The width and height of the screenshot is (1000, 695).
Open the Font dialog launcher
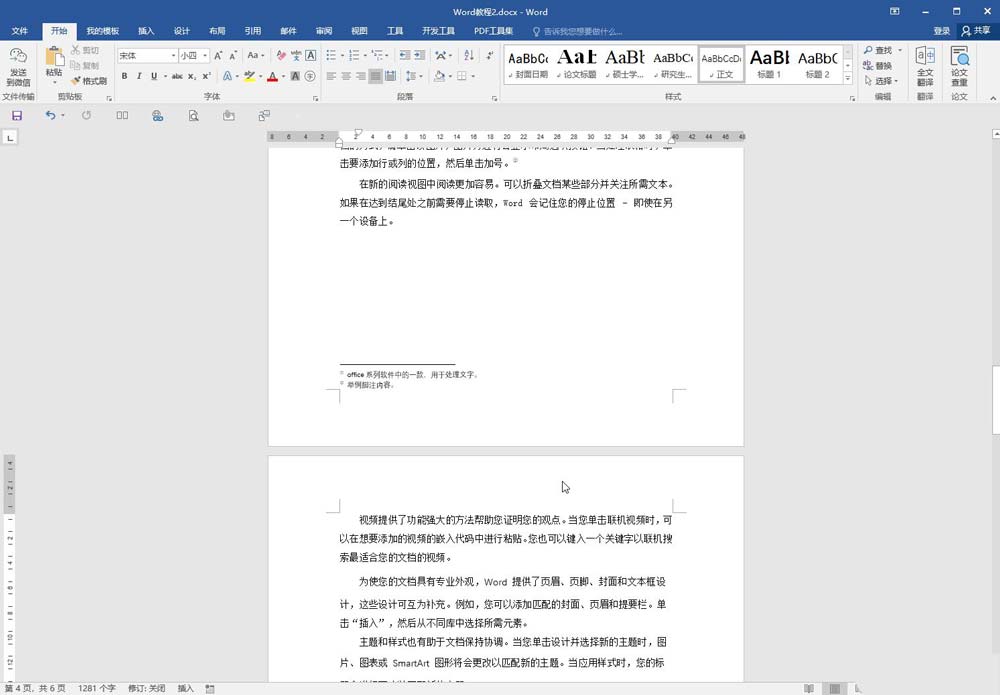coord(316,98)
